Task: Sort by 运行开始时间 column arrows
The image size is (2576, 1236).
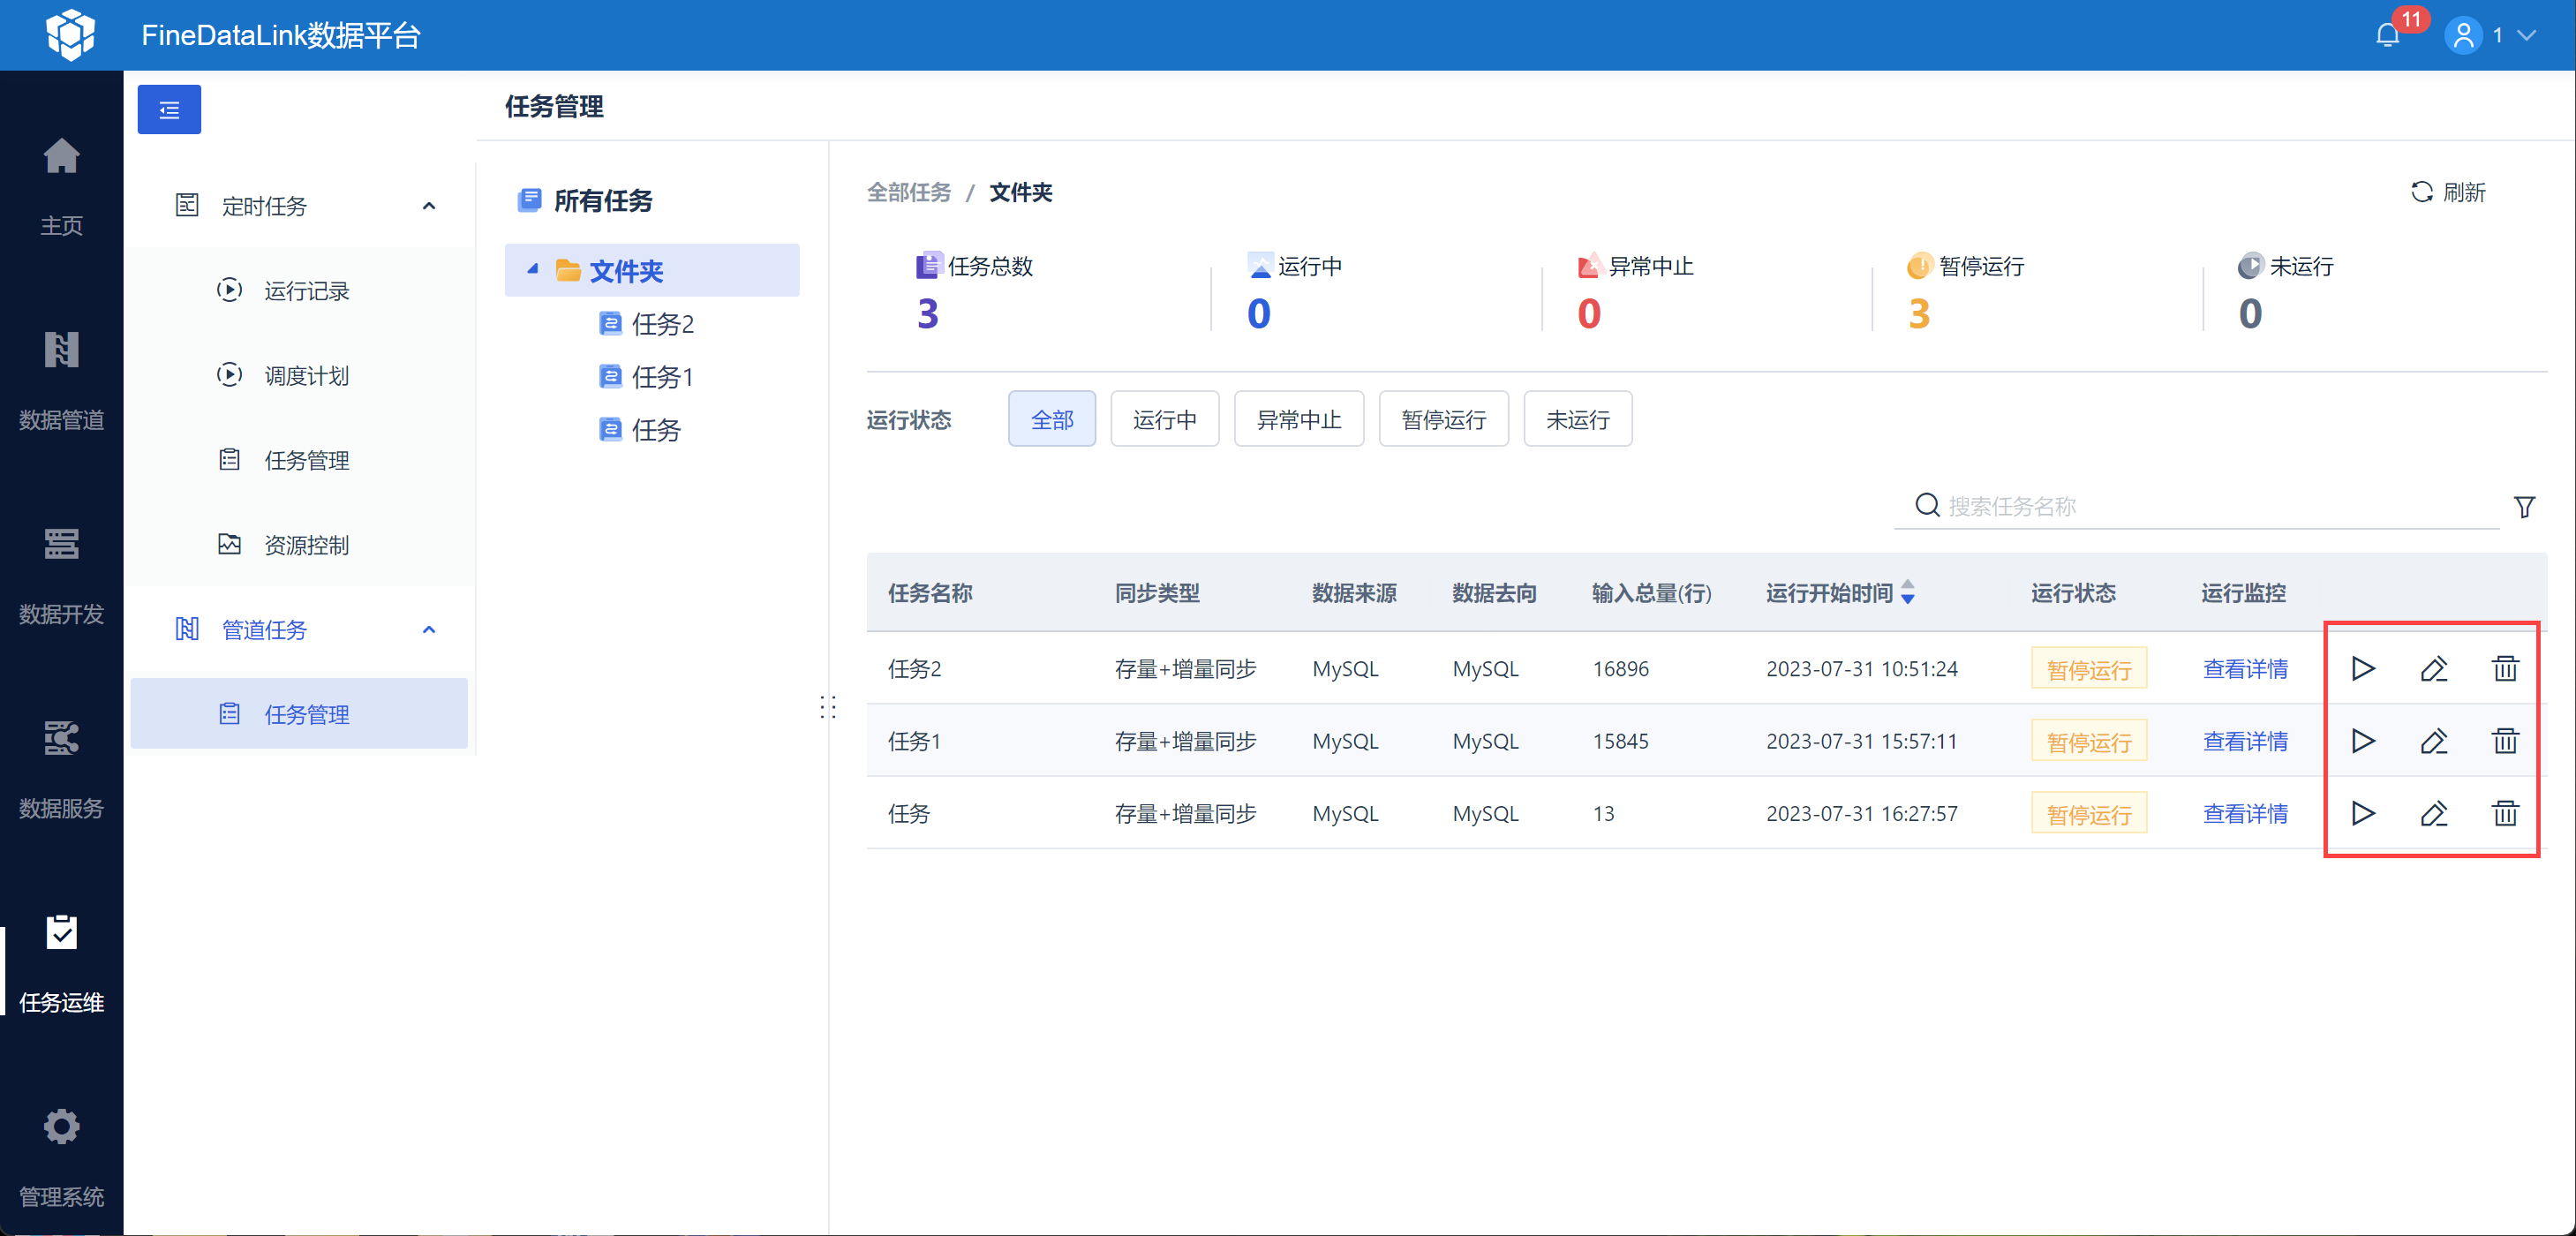Action: coord(1907,592)
